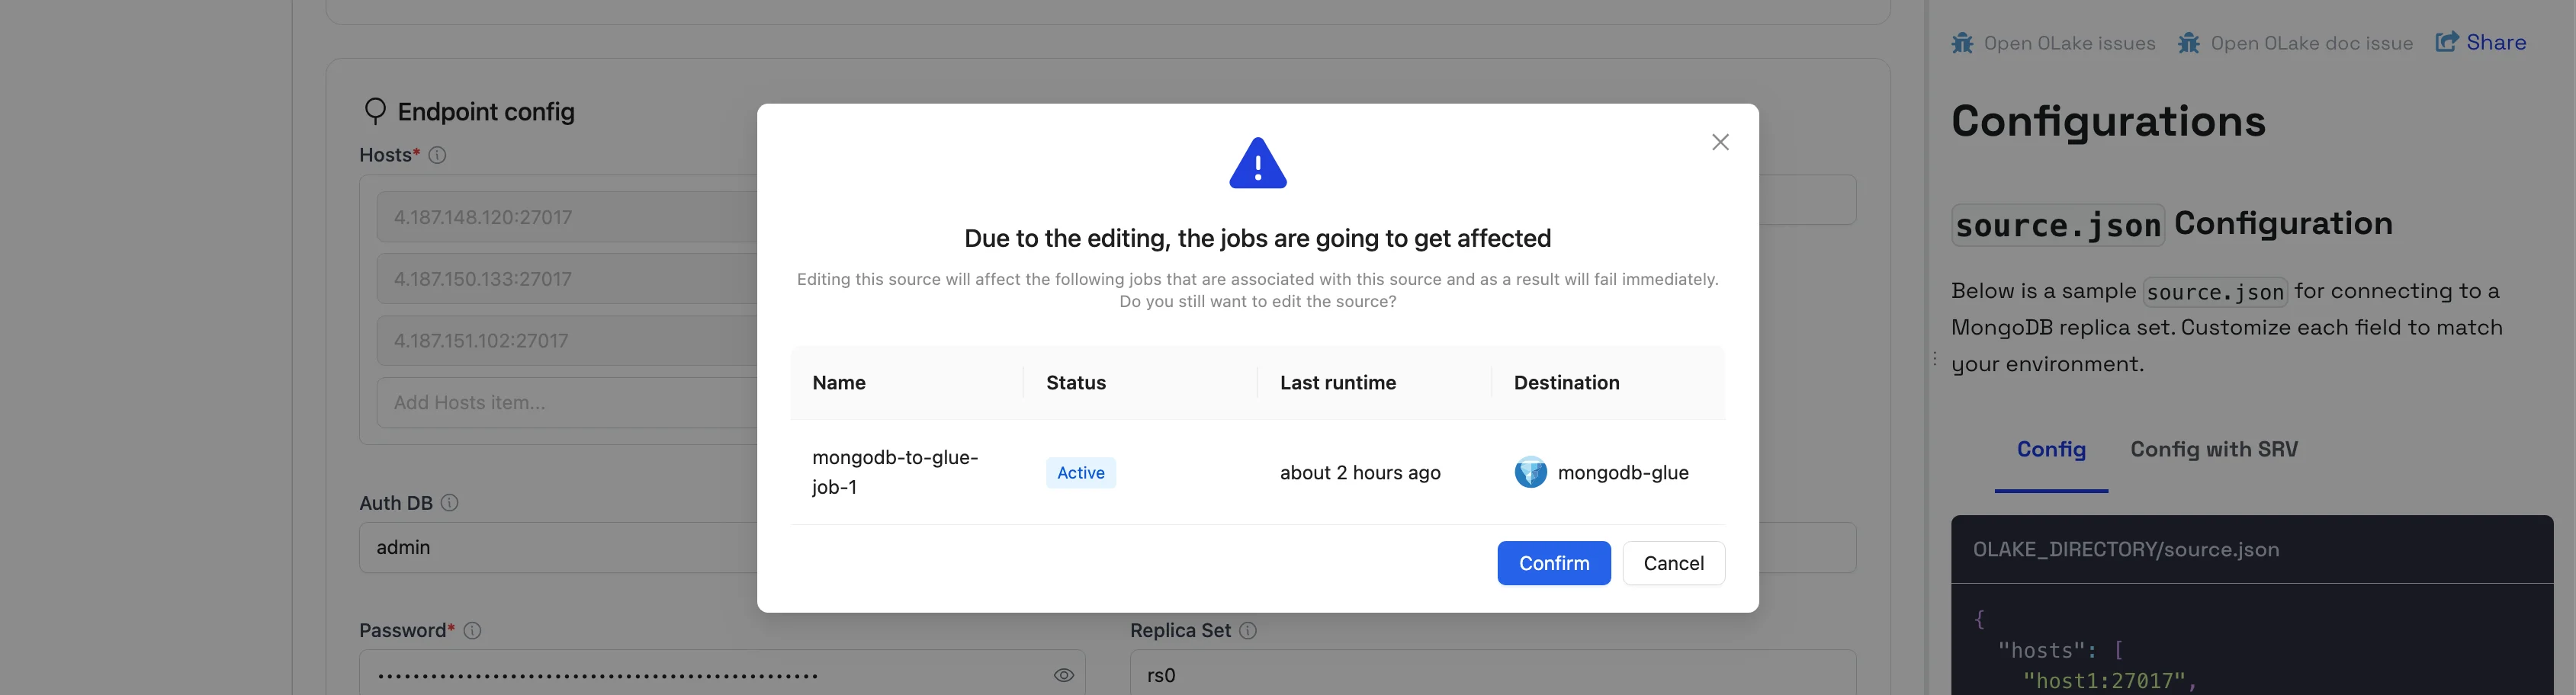Viewport: 2576px width, 695px height.
Task: Click the Active status badge
Action: click(x=1080, y=473)
